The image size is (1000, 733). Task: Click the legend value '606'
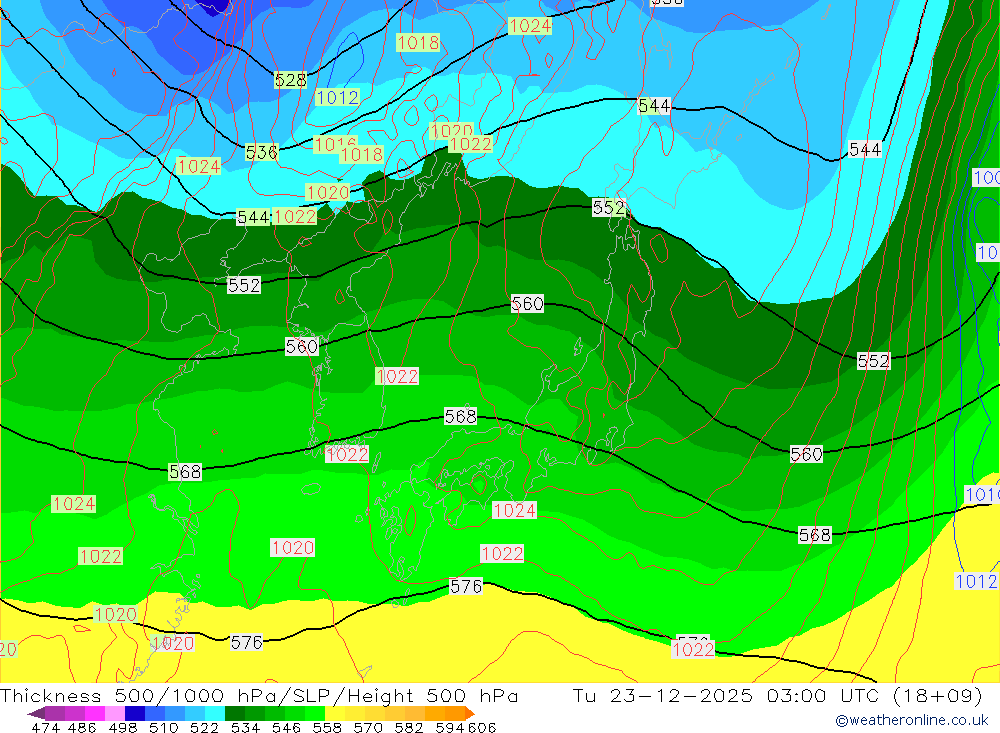pos(482,727)
